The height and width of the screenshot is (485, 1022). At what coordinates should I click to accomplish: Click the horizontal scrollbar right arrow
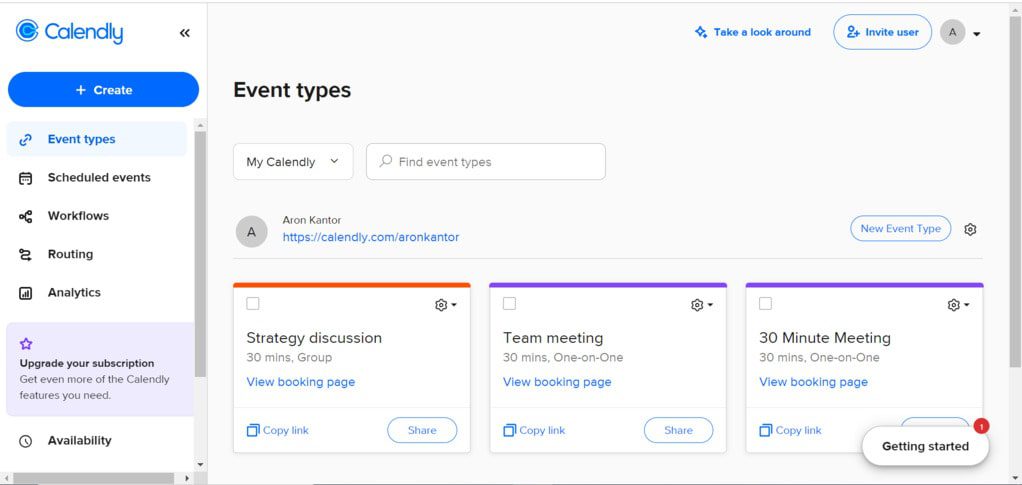(187, 479)
